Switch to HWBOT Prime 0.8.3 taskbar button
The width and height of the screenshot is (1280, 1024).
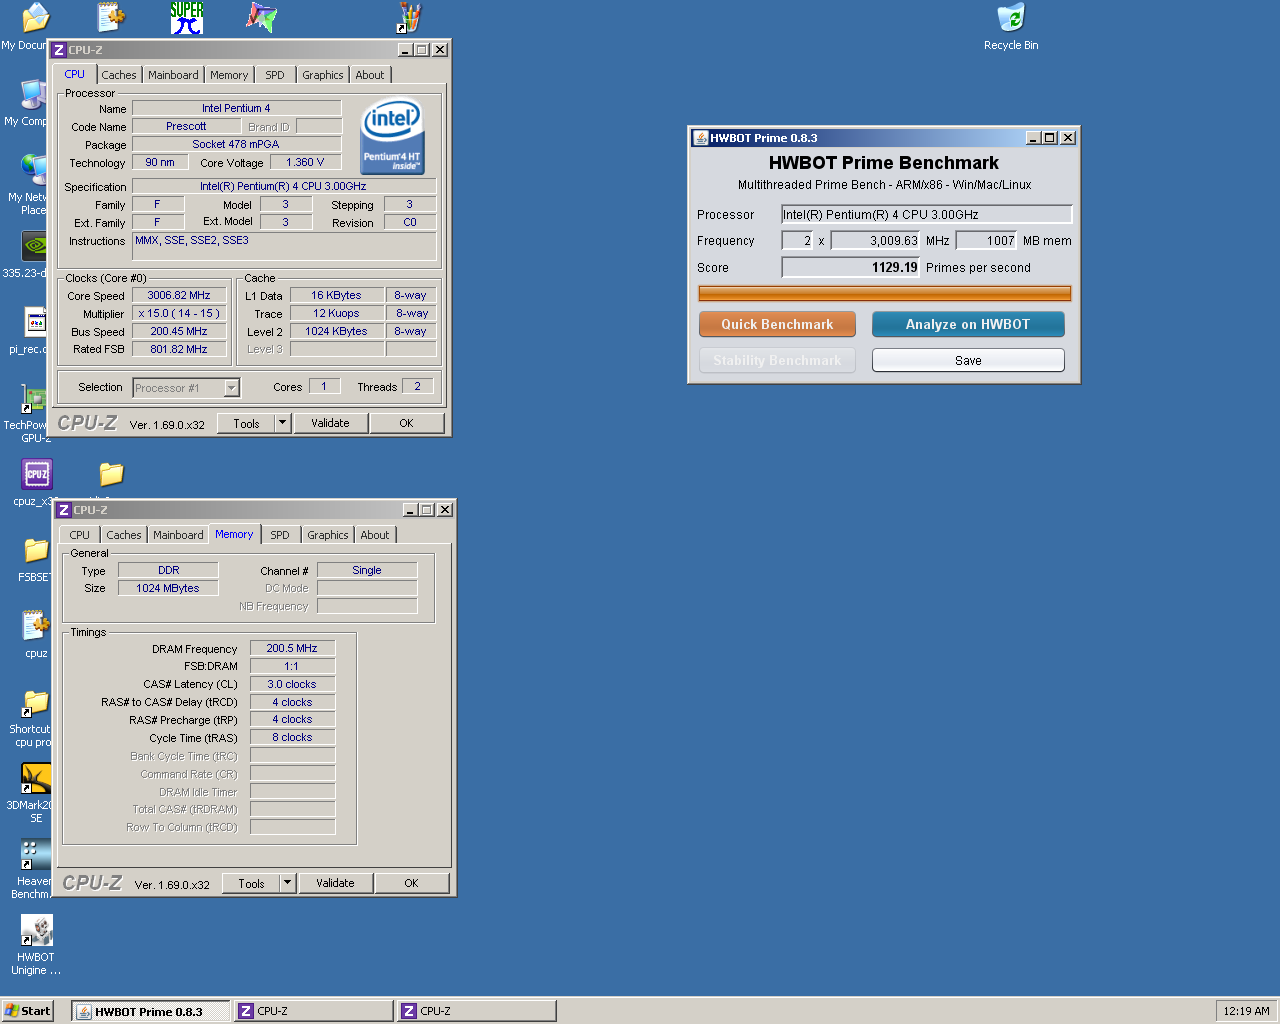pos(151,1011)
